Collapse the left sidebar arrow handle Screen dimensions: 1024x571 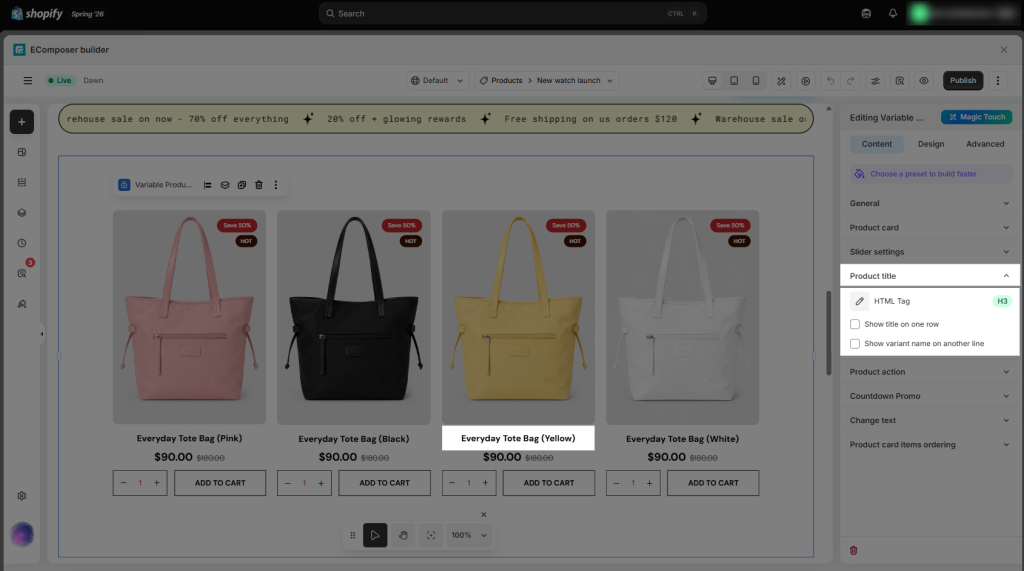[x=42, y=334]
